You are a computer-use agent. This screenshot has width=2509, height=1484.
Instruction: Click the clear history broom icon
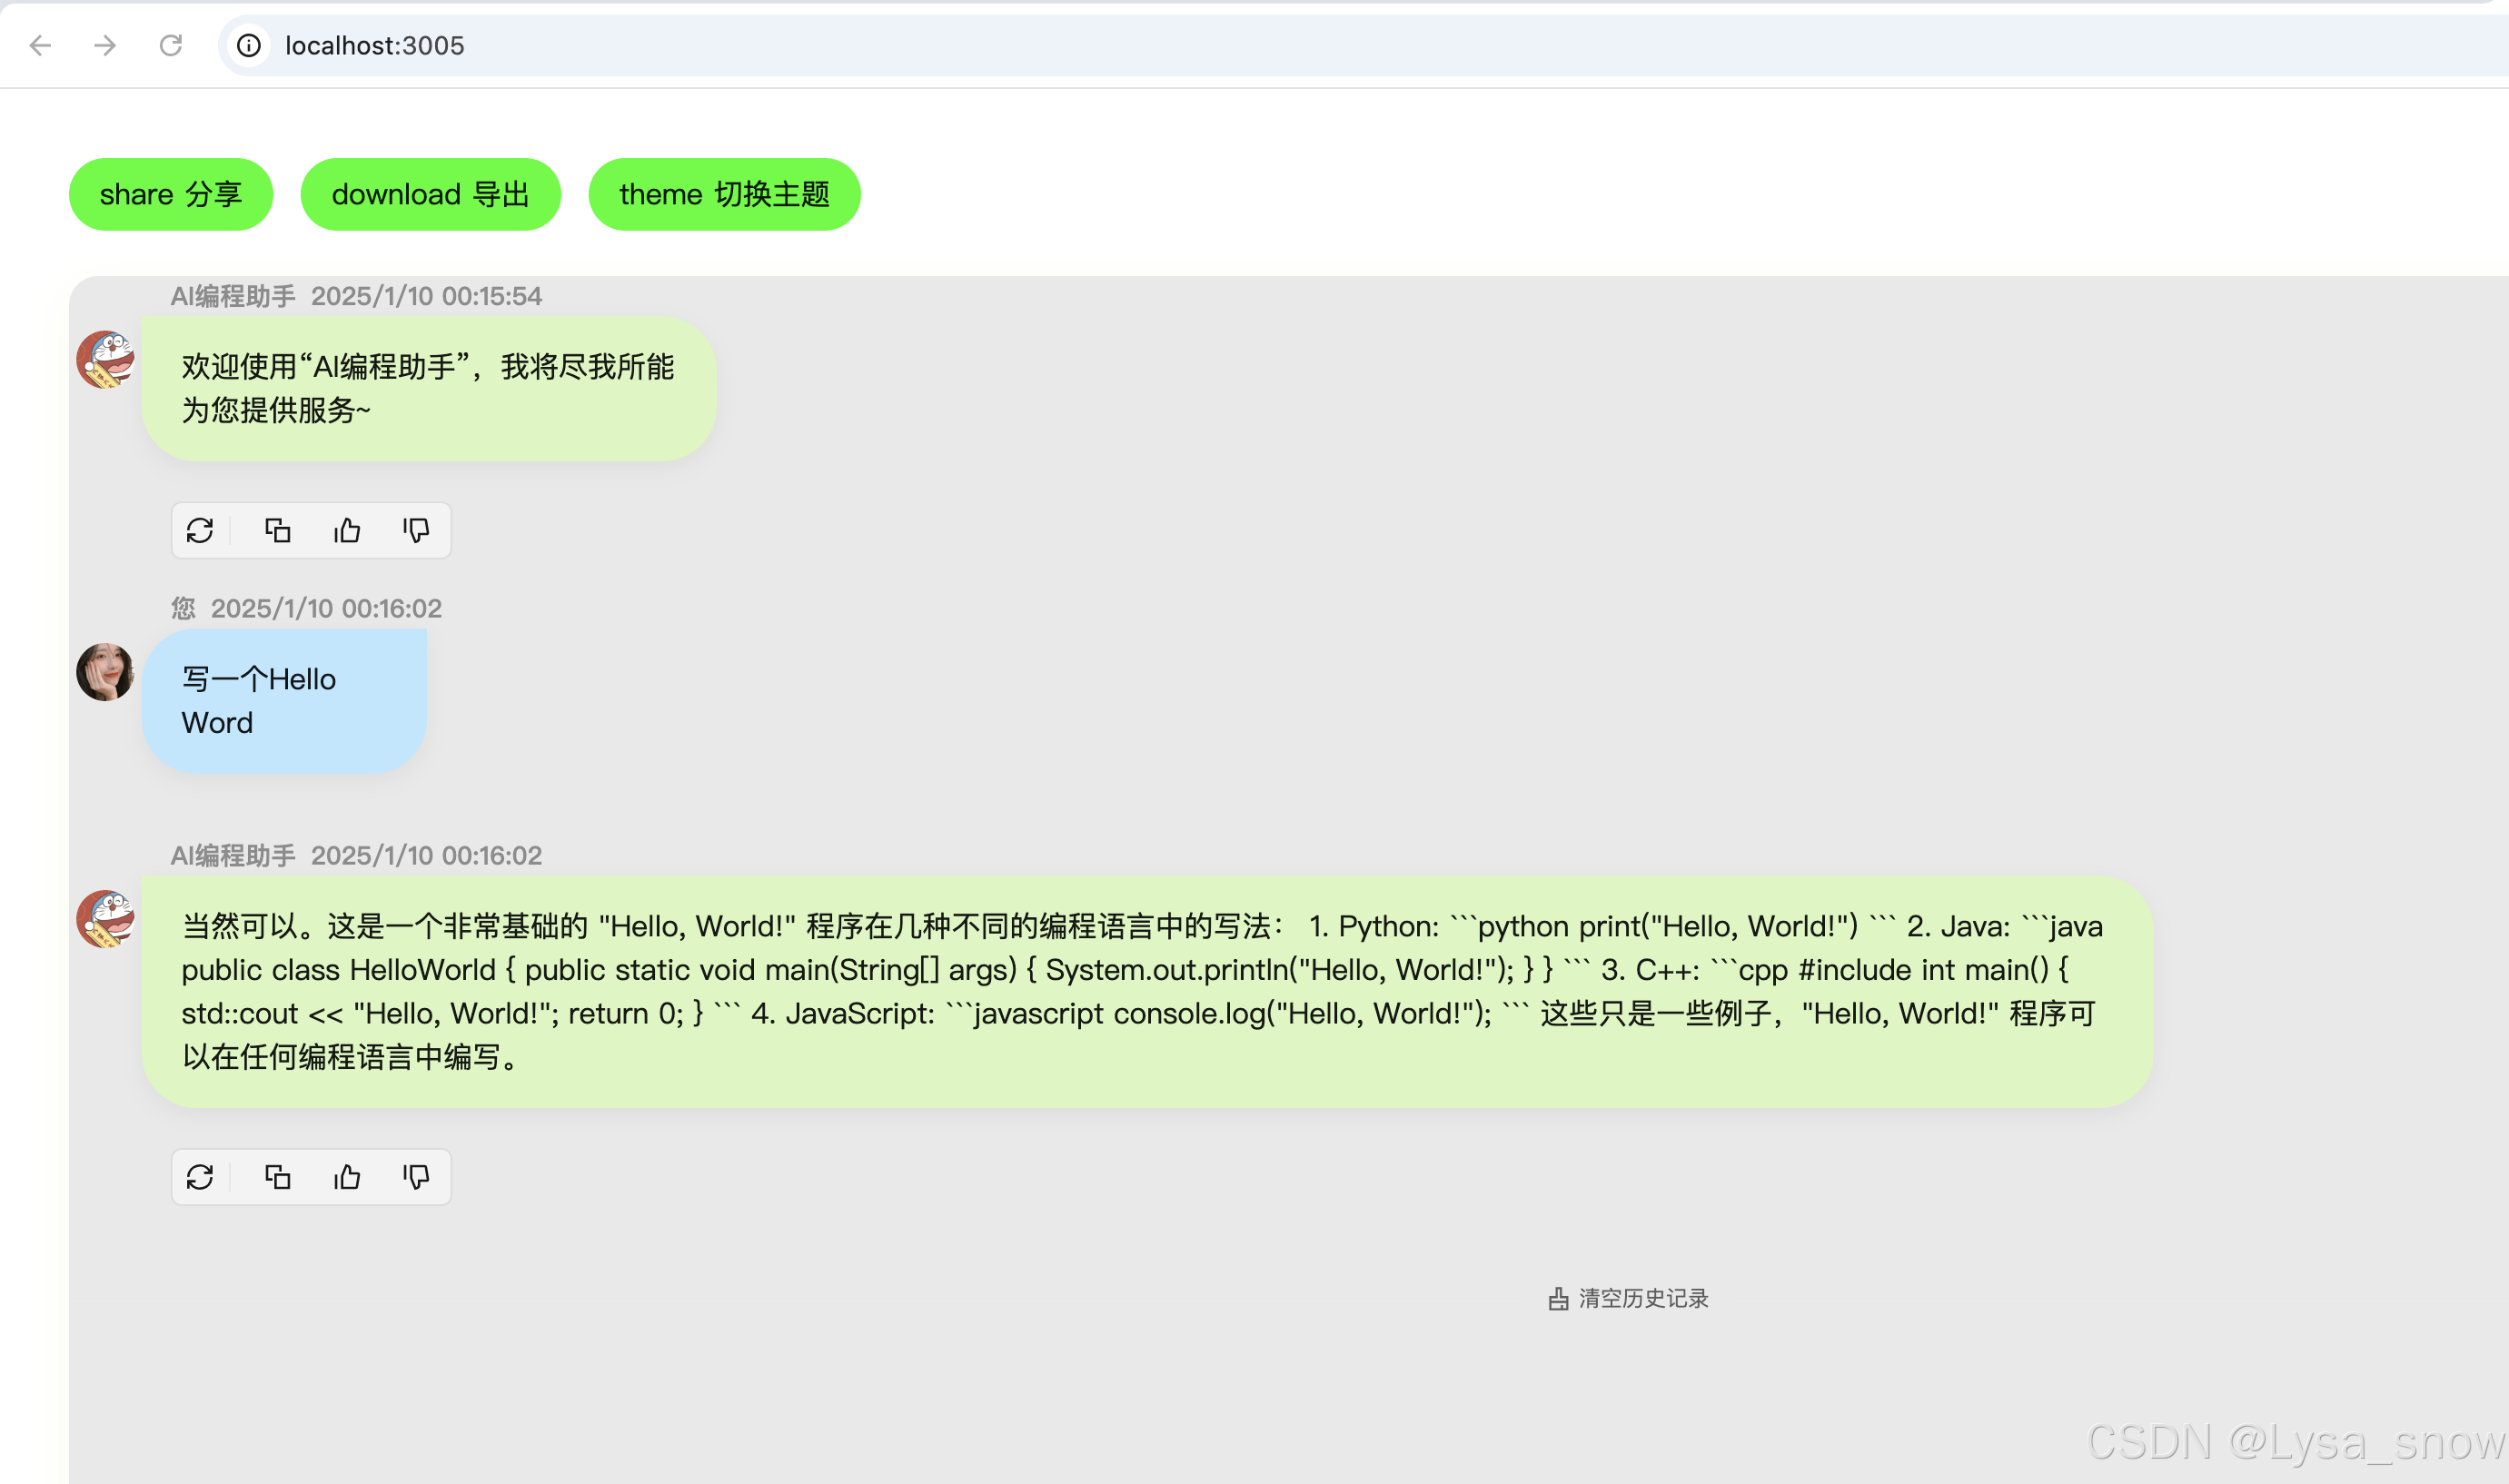[x=1558, y=1299]
